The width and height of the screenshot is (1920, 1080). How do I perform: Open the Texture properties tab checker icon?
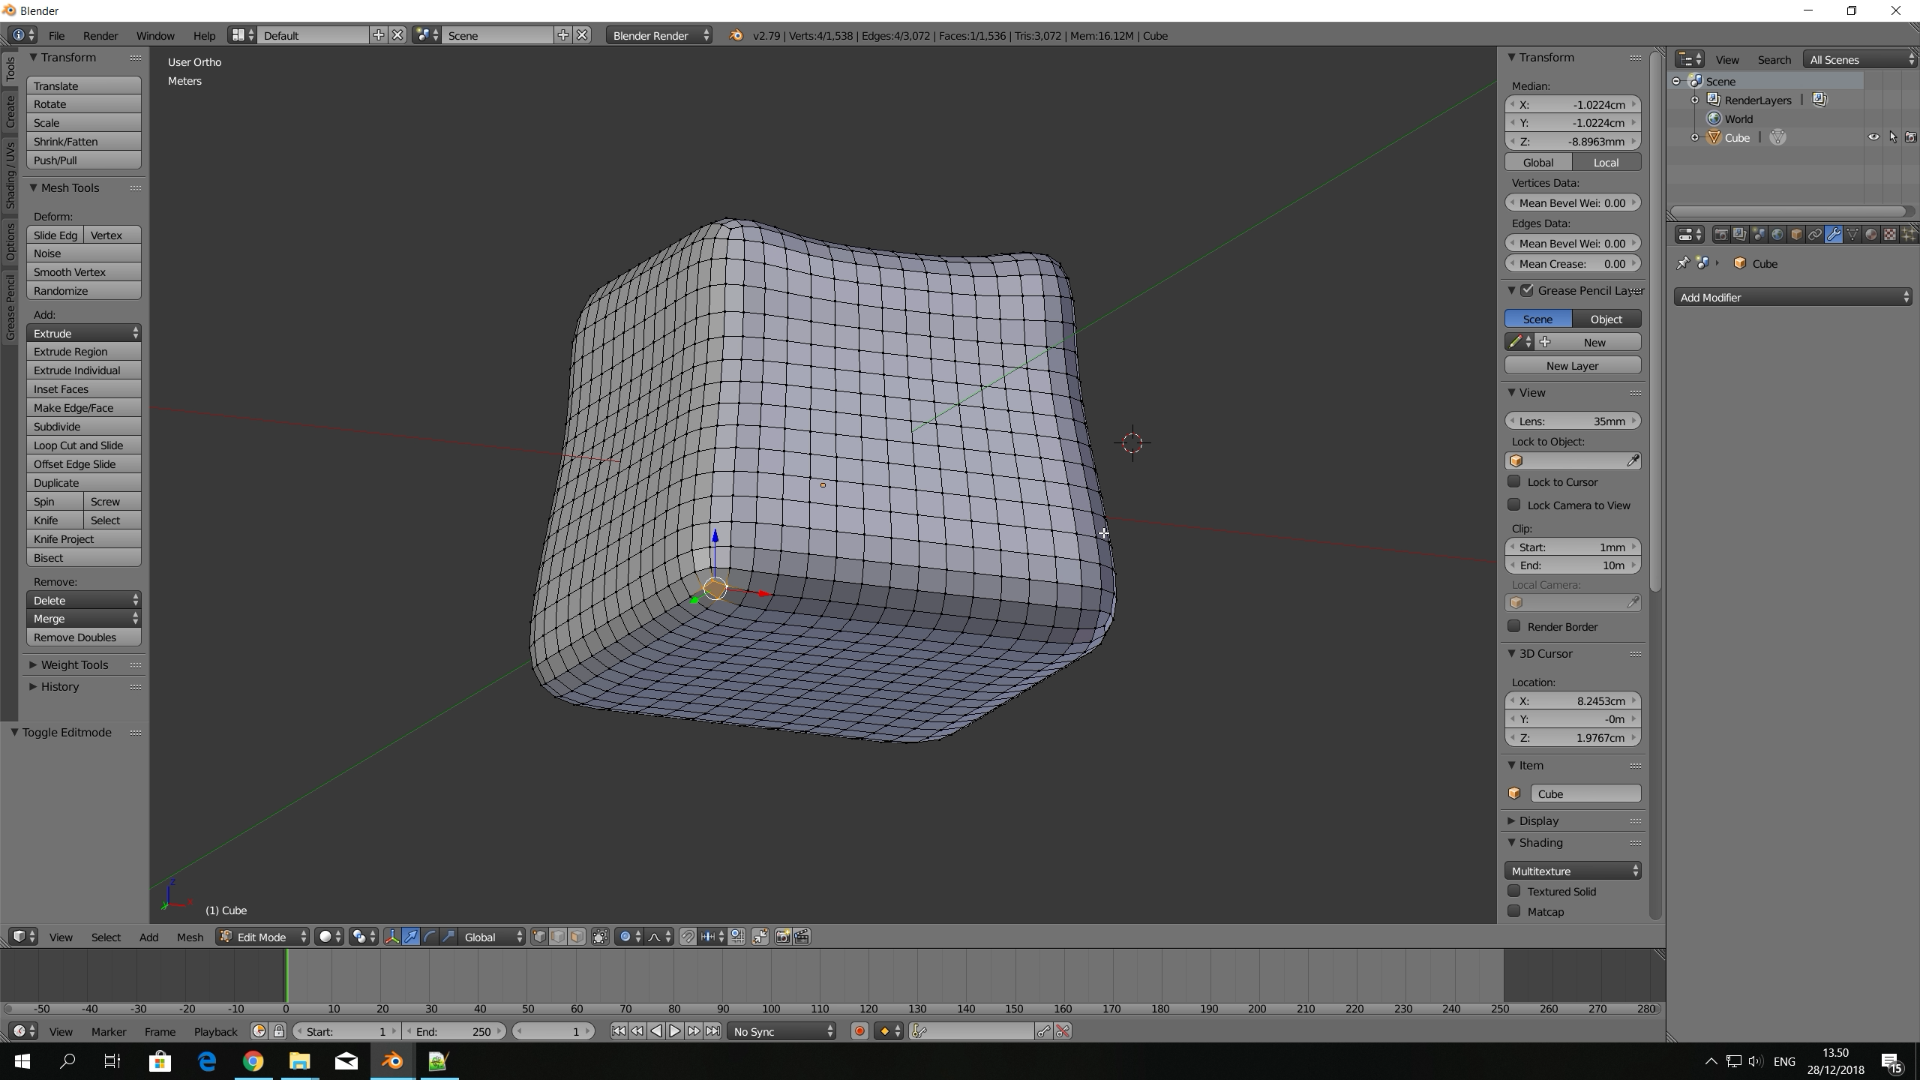coord(1890,234)
